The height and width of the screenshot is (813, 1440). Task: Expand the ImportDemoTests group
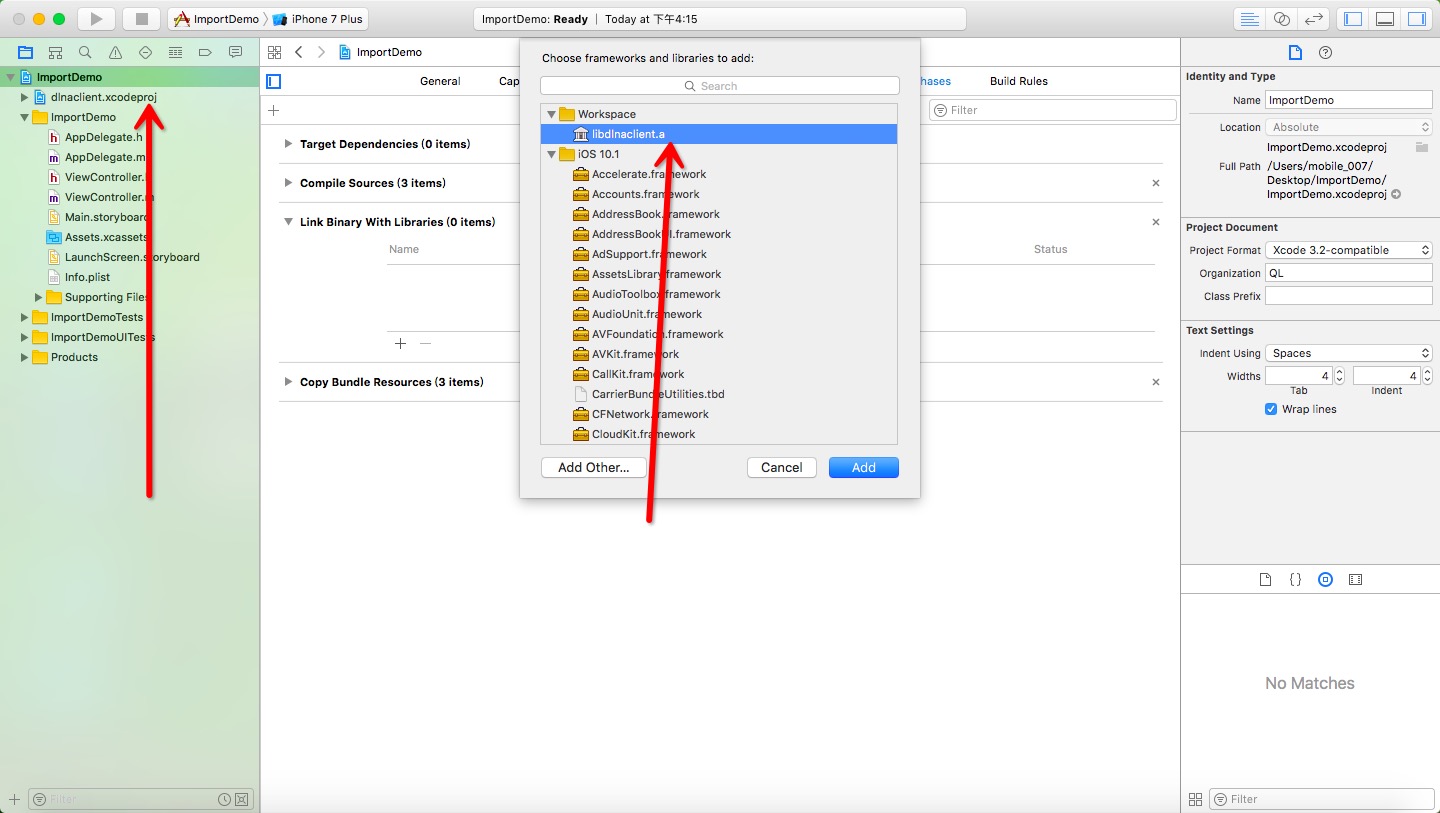pos(25,317)
